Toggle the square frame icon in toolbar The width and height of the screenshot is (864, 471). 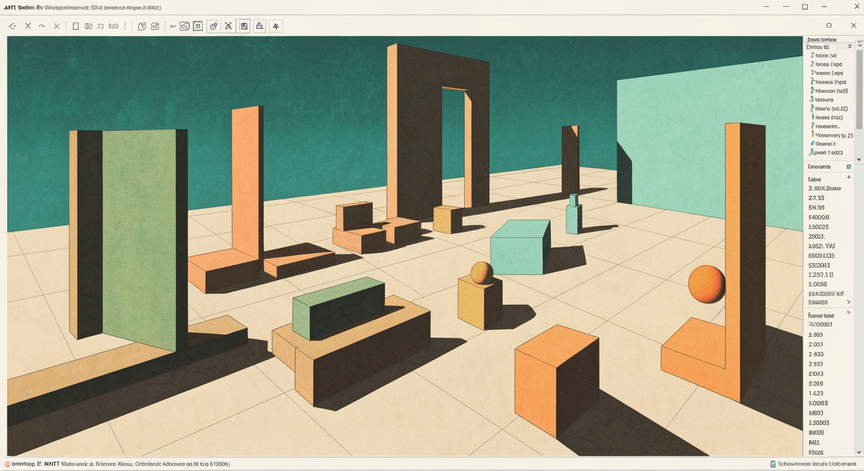198,26
